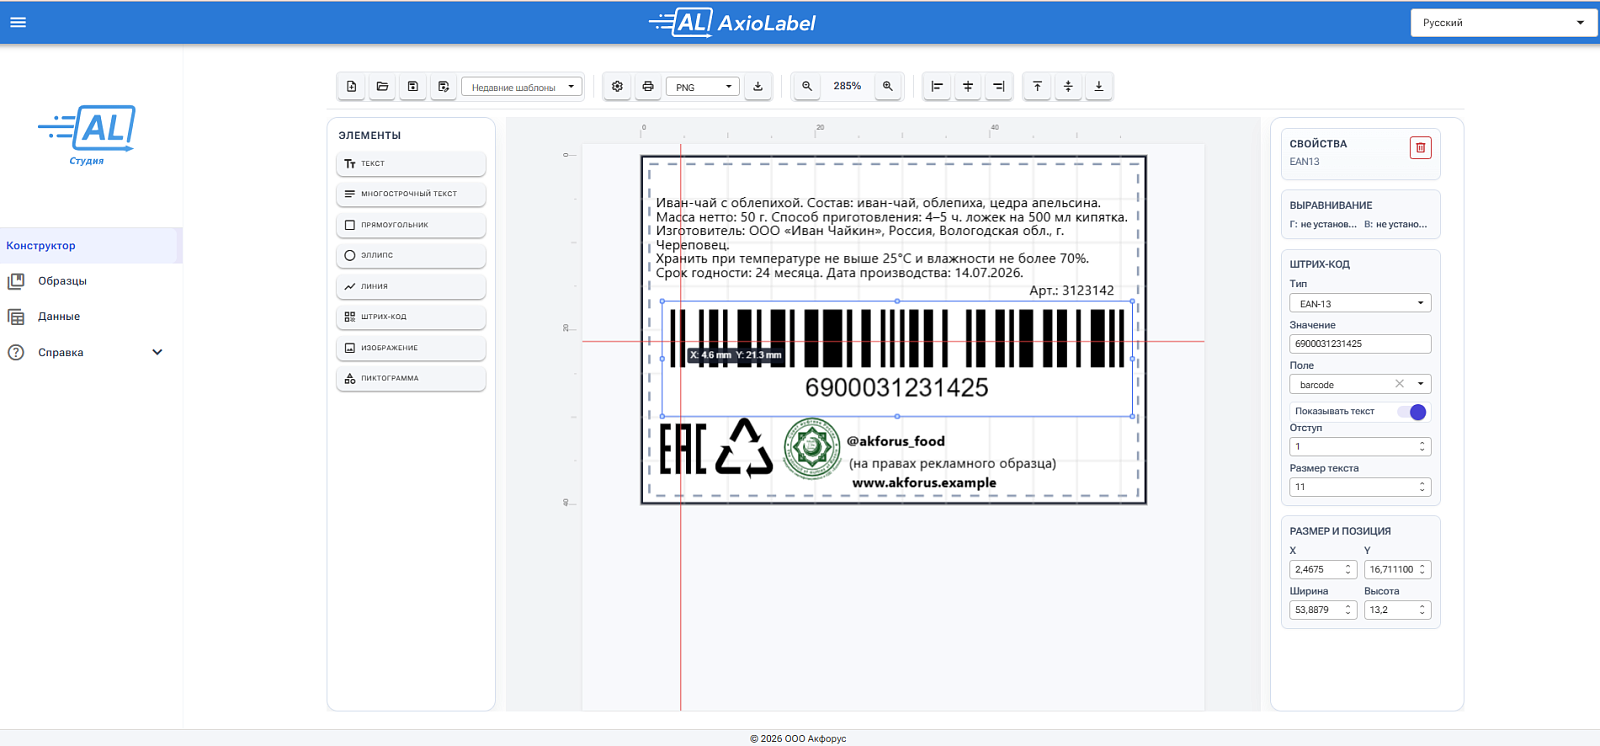Viewport: 1600px width, 746px height.
Task: Save the current template
Action: tap(413, 87)
